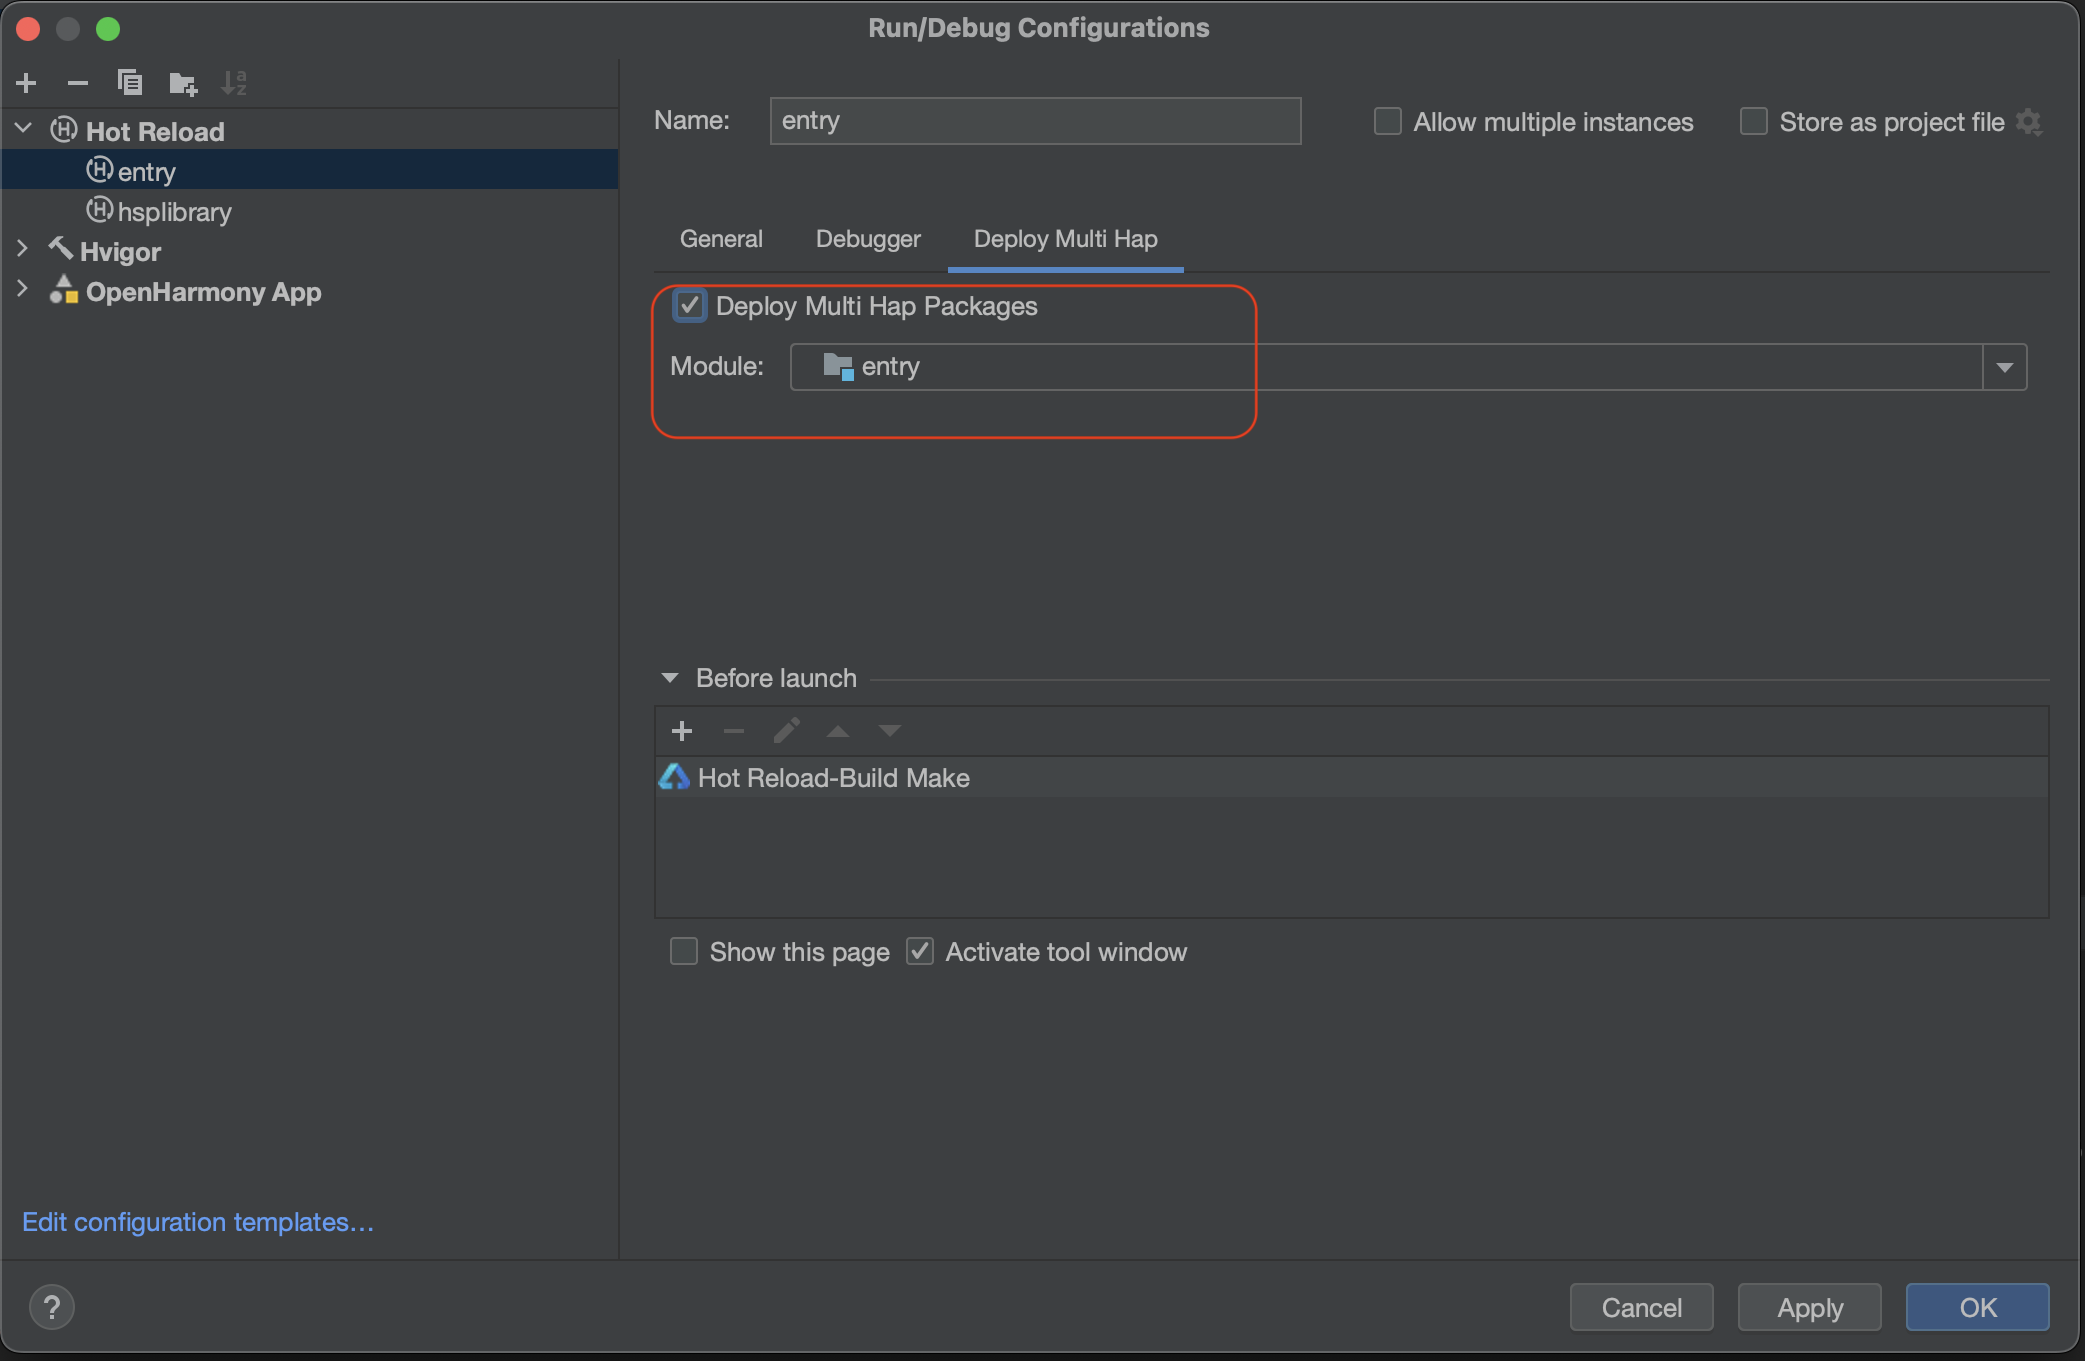The height and width of the screenshot is (1361, 2085).
Task: Open the help question mark button
Action: click(x=52, y=1306)
